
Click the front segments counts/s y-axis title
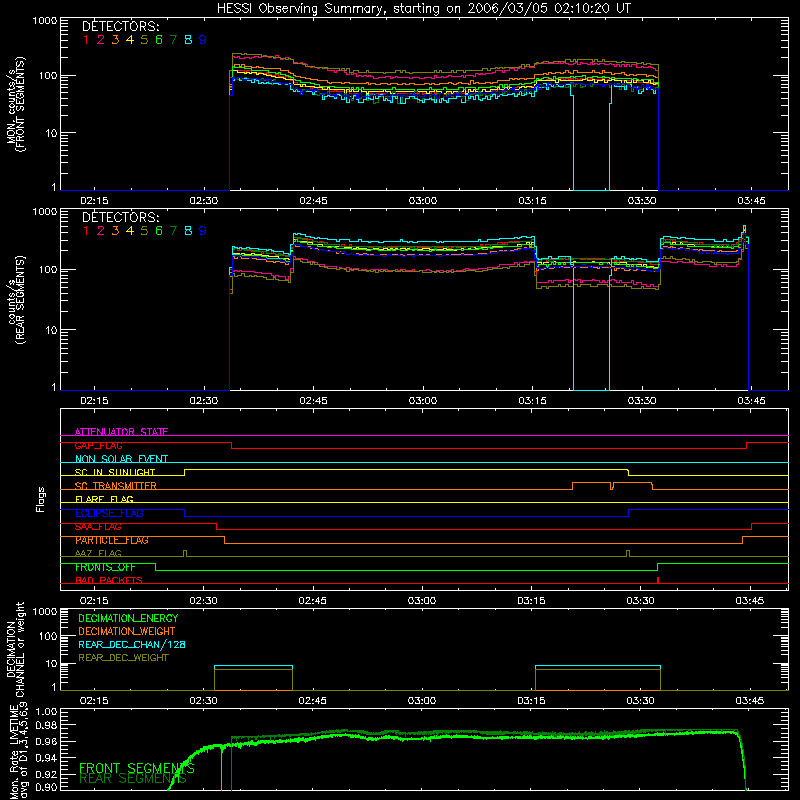point(15,104)
